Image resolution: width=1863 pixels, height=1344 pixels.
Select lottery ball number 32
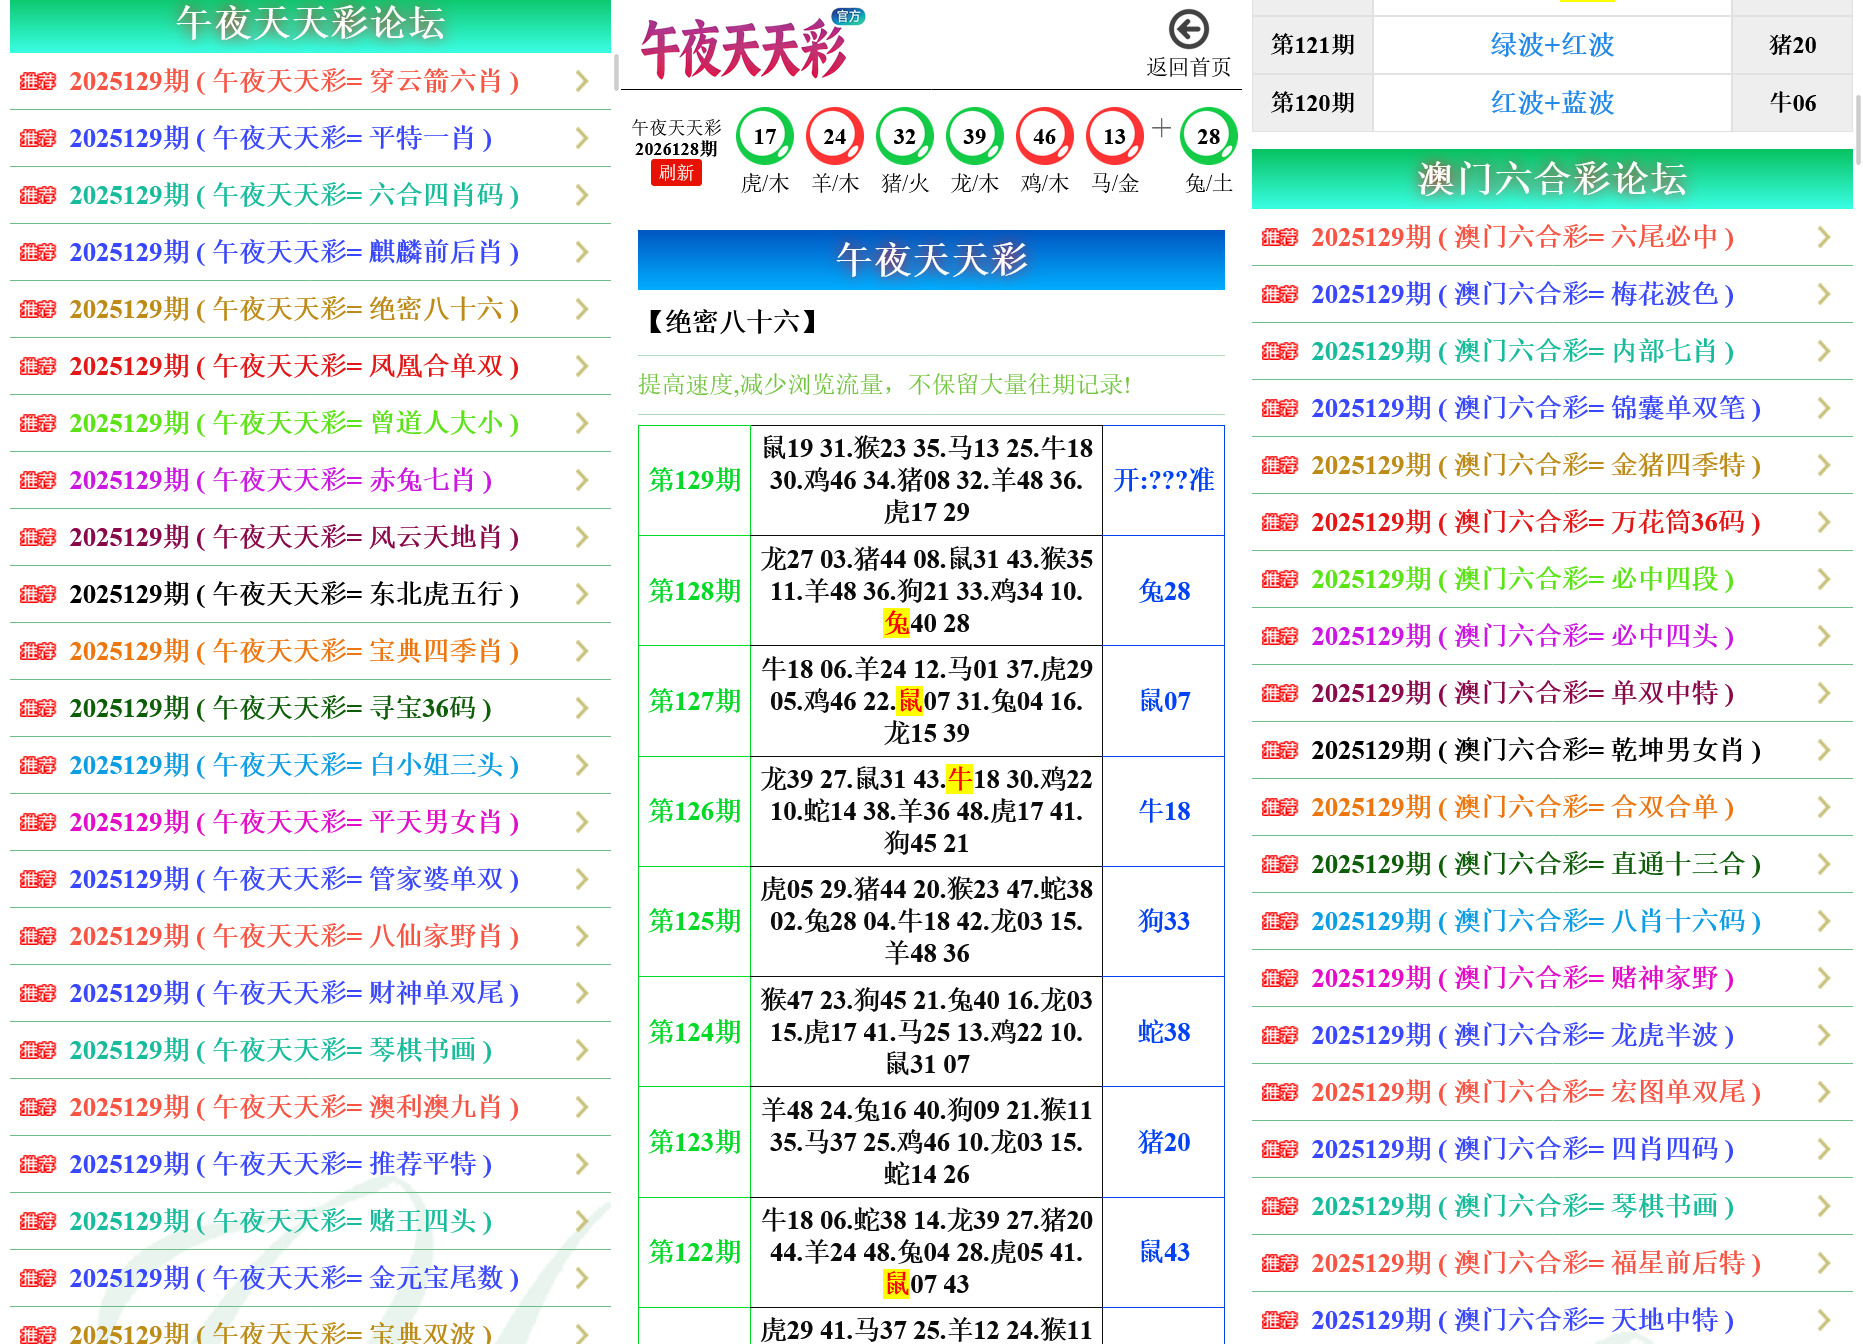point(905,137)
